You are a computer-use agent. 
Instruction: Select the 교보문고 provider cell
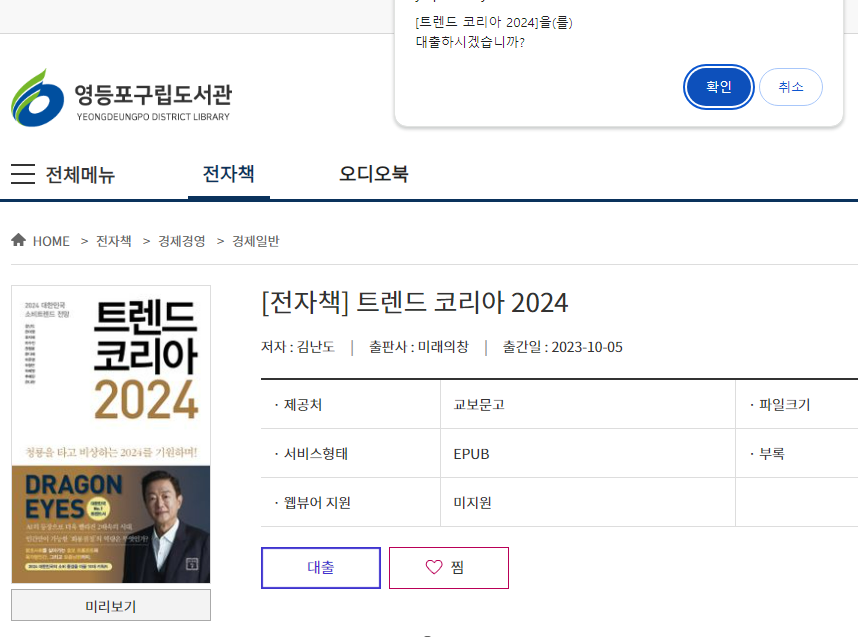tap(588, 404)
